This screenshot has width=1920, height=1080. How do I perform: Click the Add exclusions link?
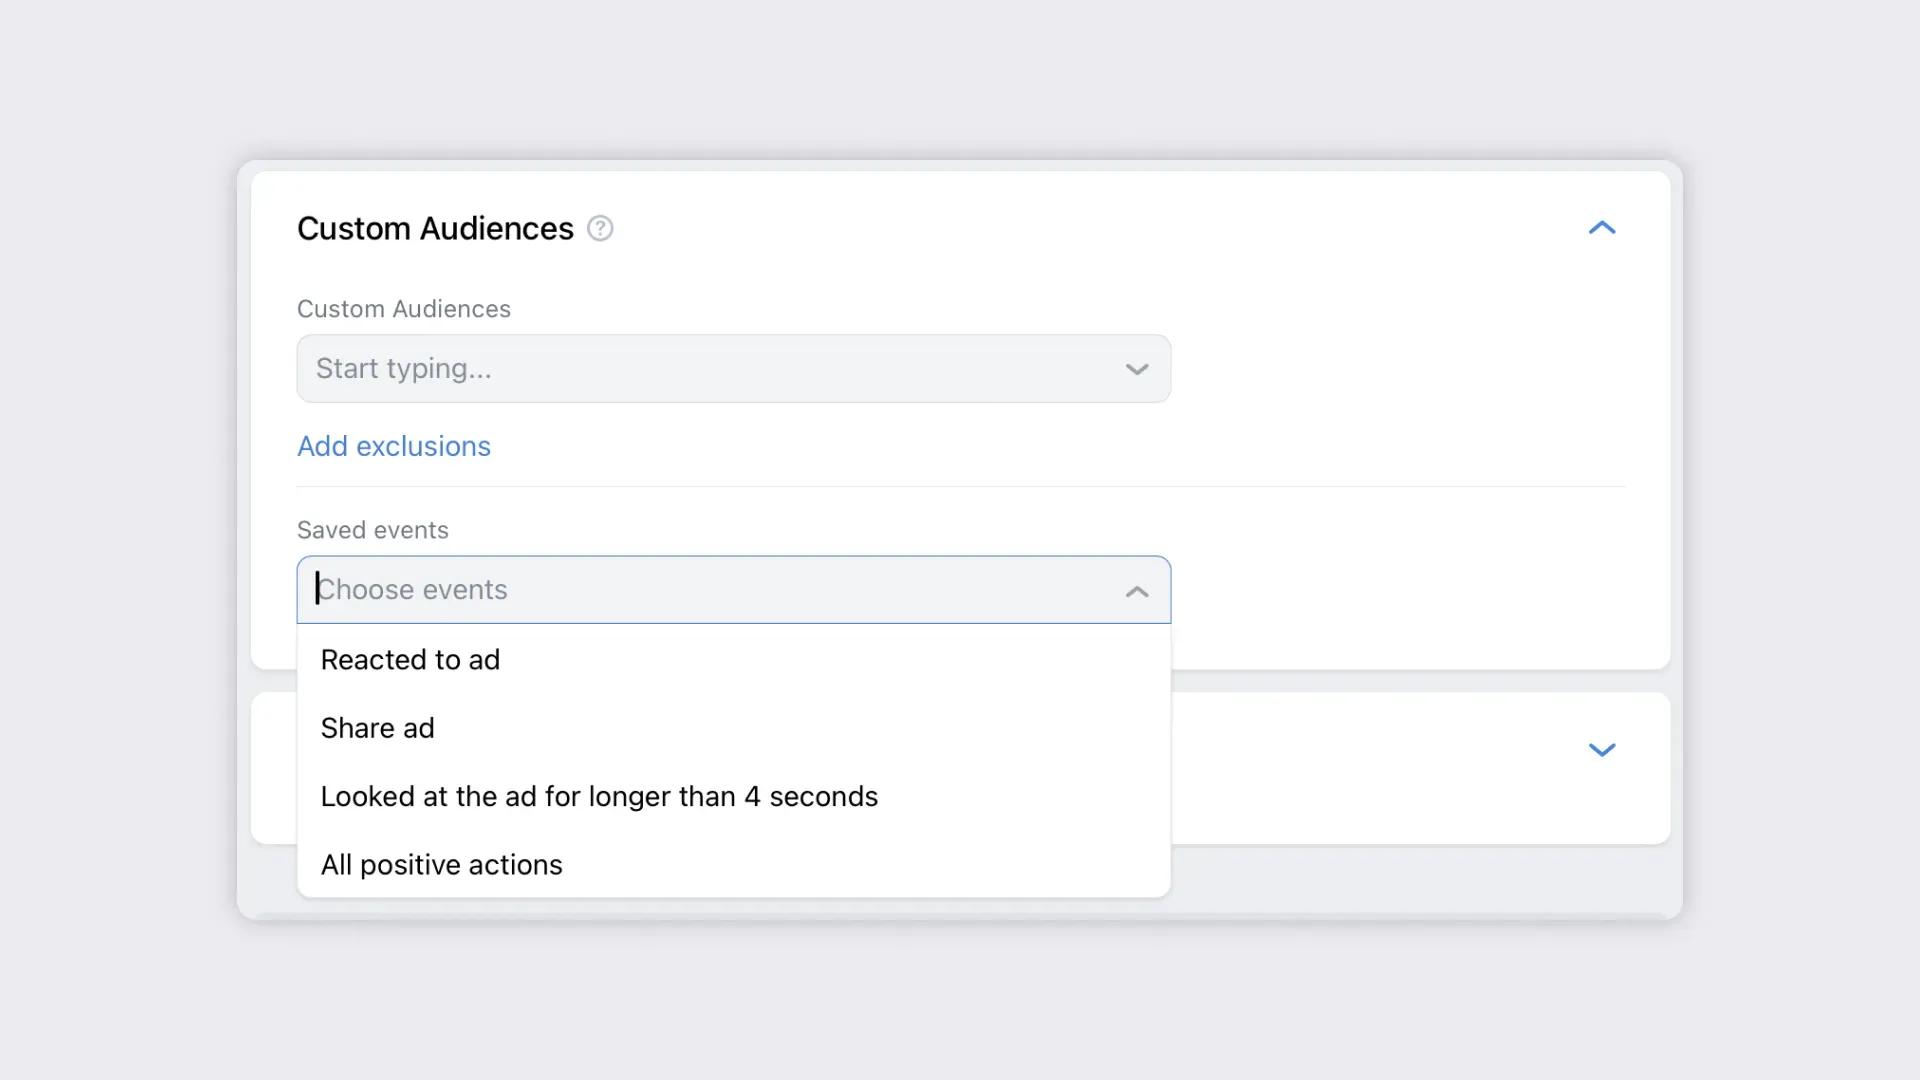point(394,446)
